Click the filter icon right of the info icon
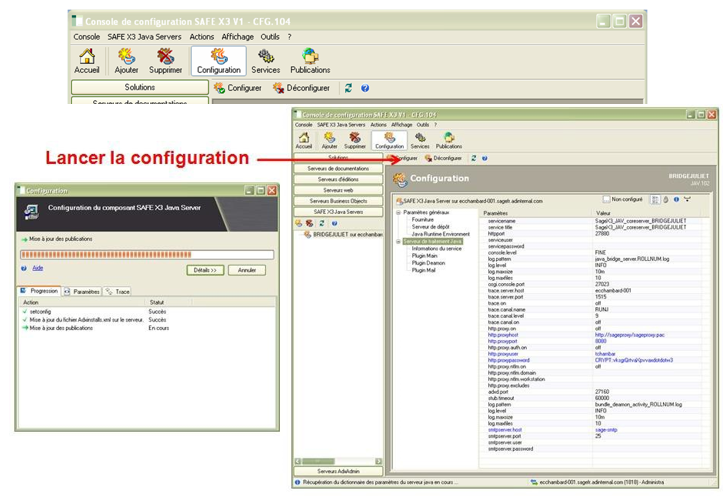 pyautogui.click(x=688, y=200)
